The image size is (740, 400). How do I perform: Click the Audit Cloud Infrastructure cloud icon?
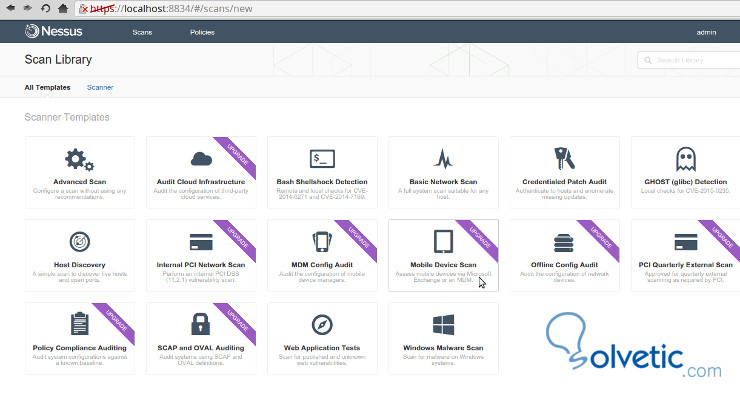pos(201,159)
